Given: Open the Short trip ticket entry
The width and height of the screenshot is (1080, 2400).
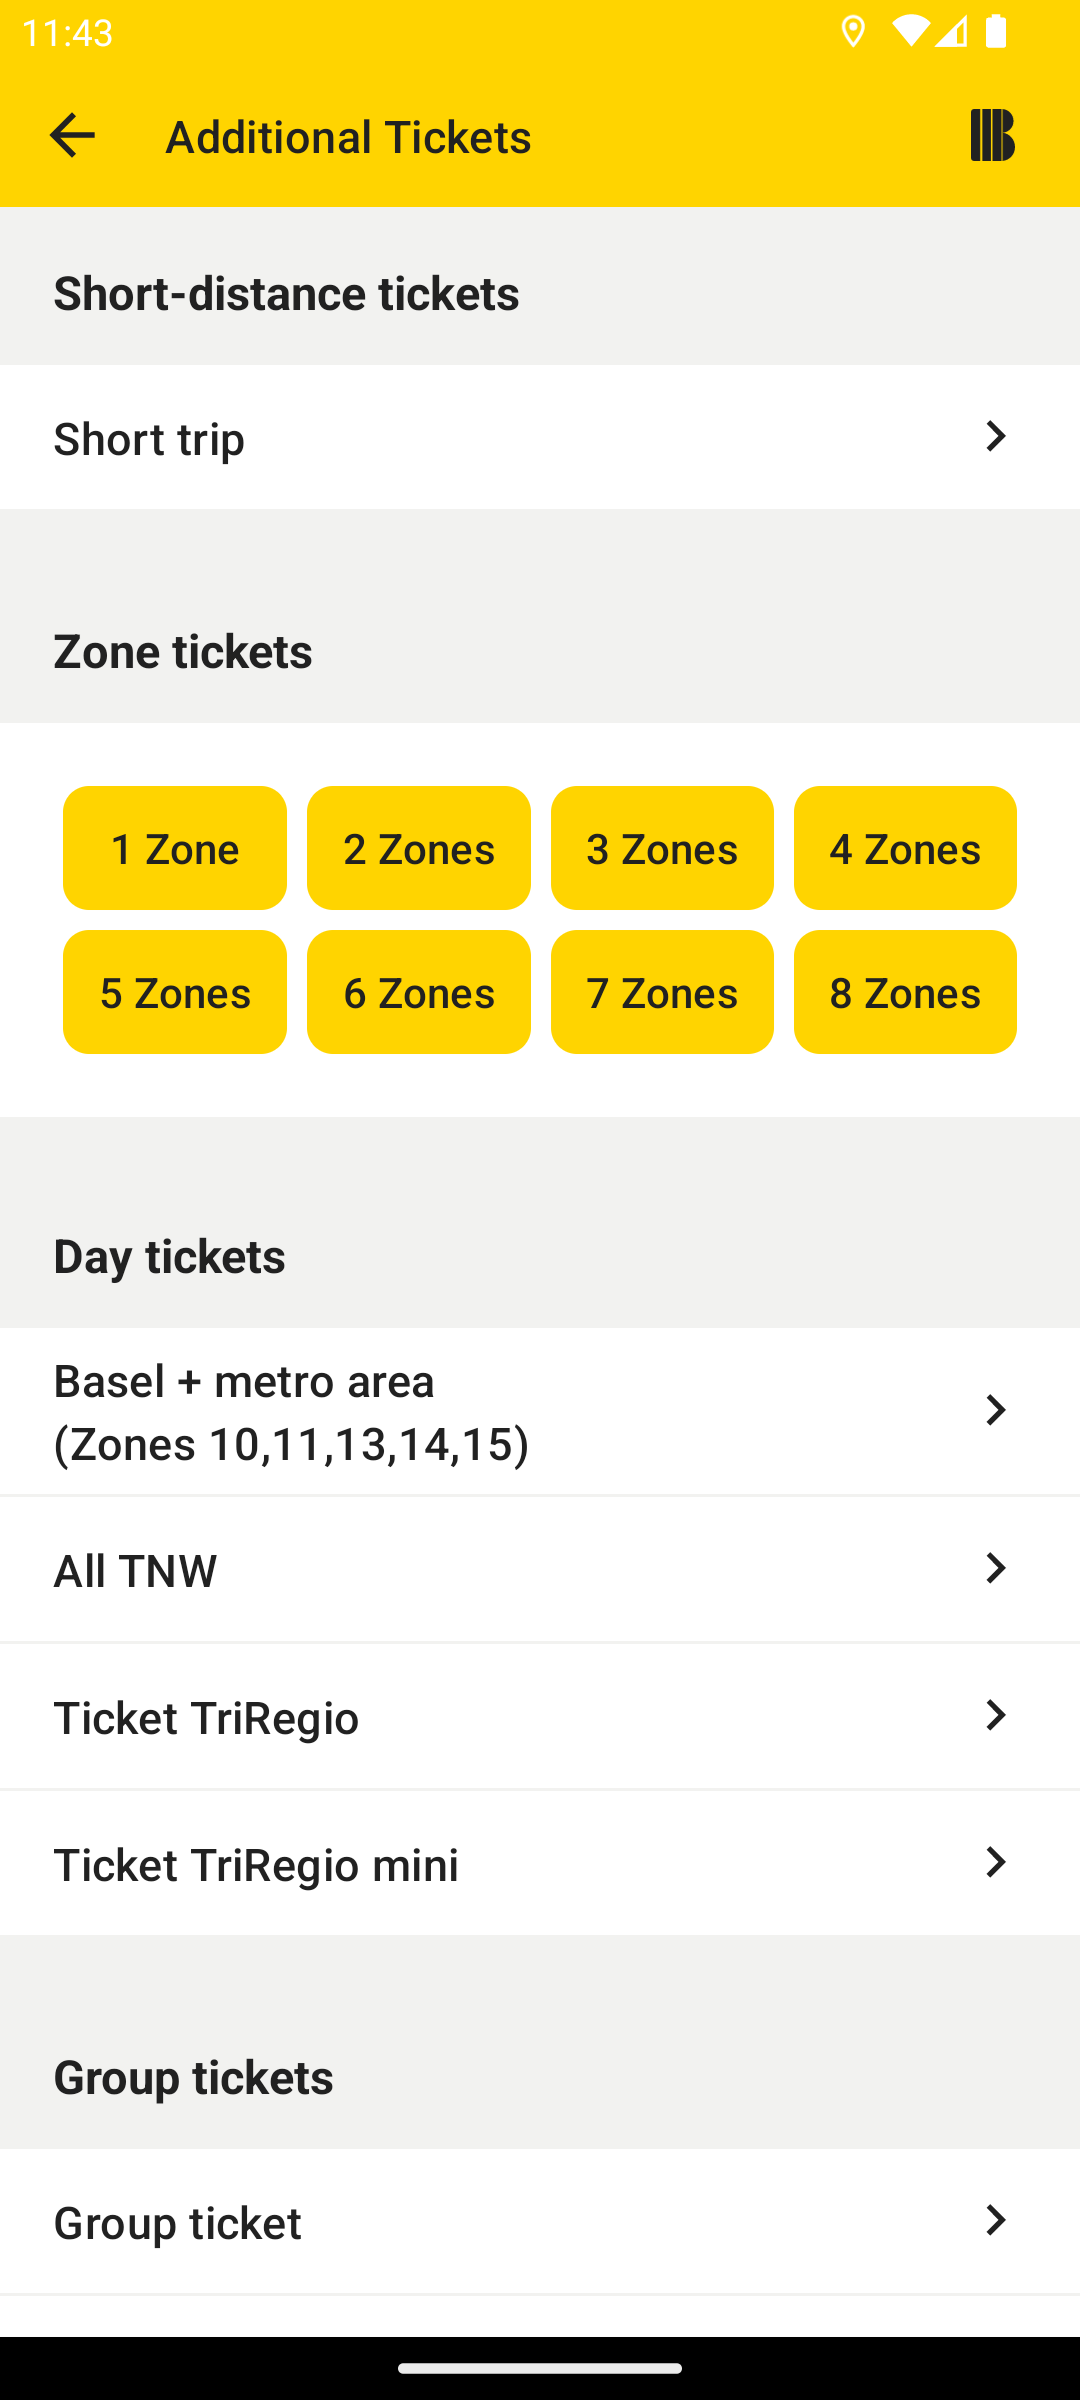Looking at the screenshot, I should 540,438.
